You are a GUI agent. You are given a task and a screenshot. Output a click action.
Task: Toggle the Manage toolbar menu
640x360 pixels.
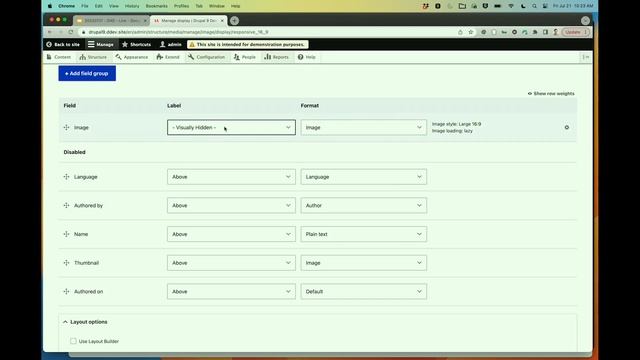[x=100, y=44]
